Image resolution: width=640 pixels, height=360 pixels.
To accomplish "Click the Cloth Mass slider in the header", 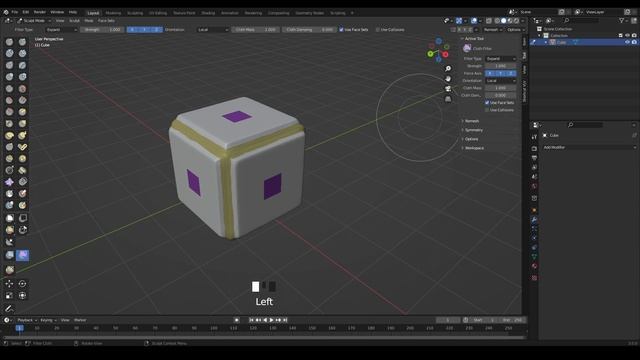I will [x=255, y=30].
